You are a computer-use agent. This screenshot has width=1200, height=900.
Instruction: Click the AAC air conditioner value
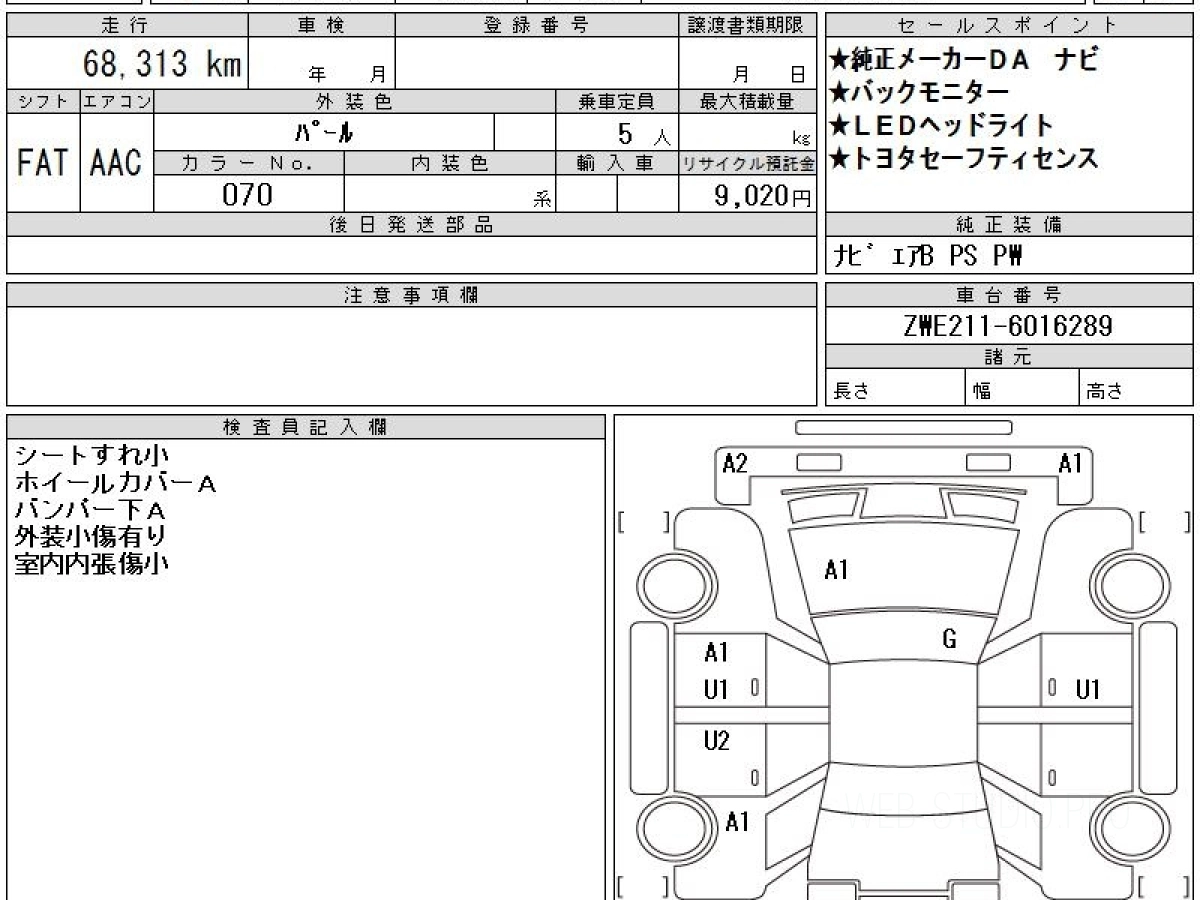point(117,163)
